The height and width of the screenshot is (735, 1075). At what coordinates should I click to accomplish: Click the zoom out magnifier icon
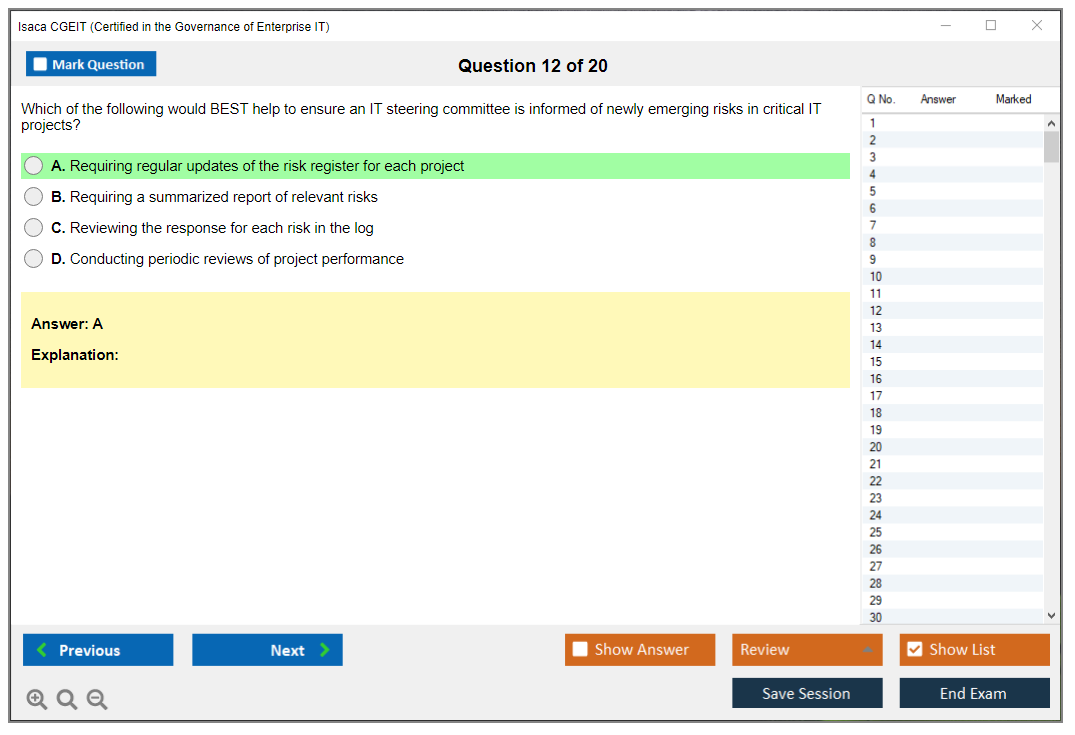point(97,700)
